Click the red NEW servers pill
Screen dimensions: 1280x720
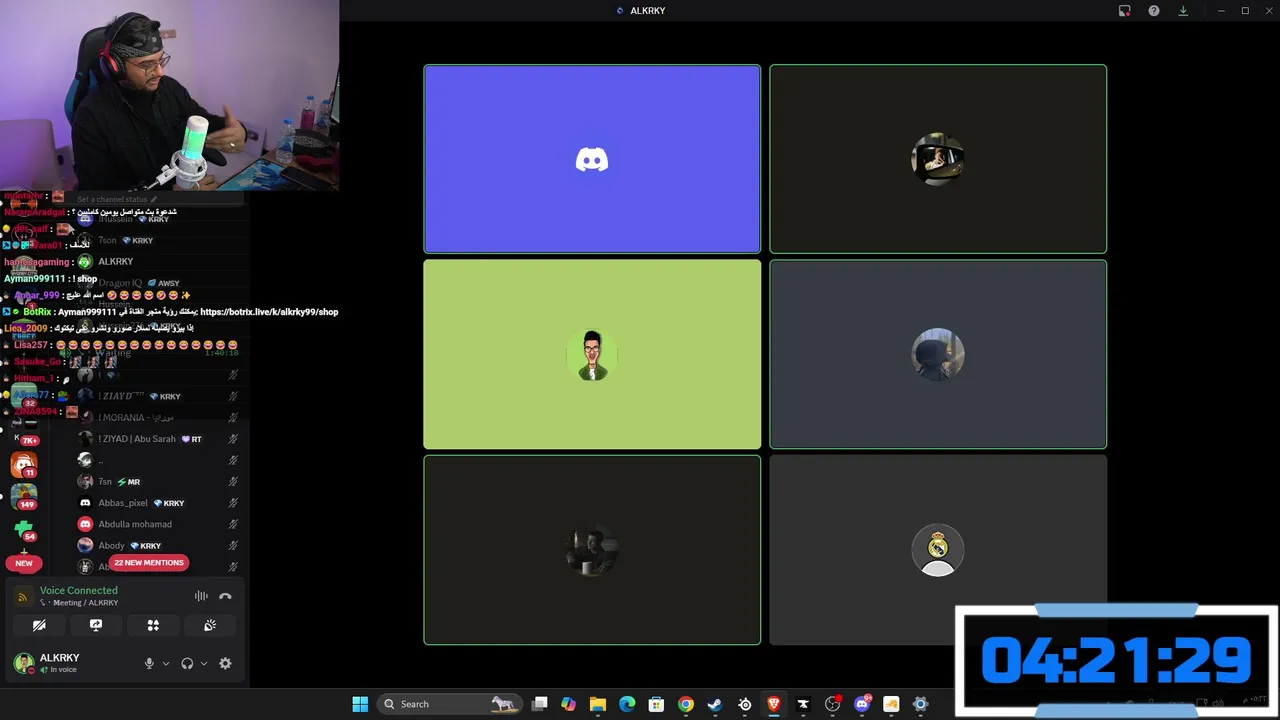tap(24, 563)
